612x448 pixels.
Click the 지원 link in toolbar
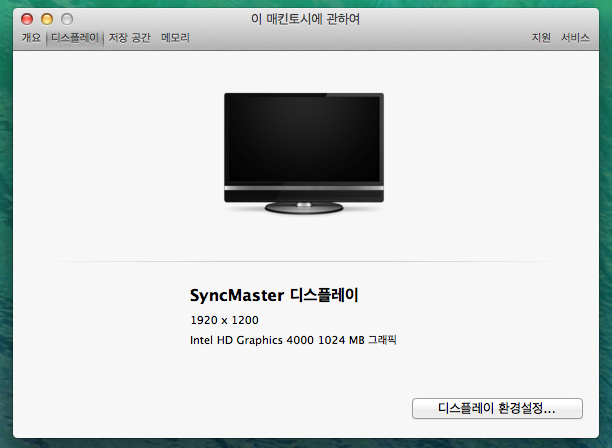click(541, 38)
